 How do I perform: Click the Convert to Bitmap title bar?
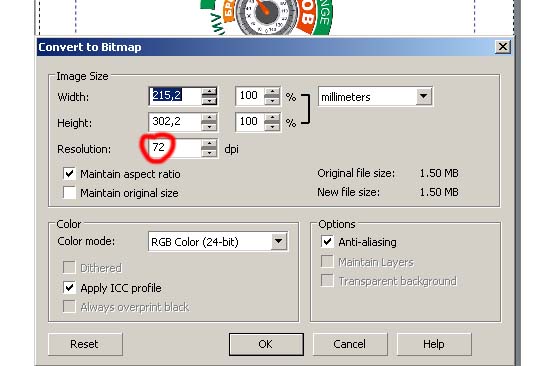coord(265,47)
